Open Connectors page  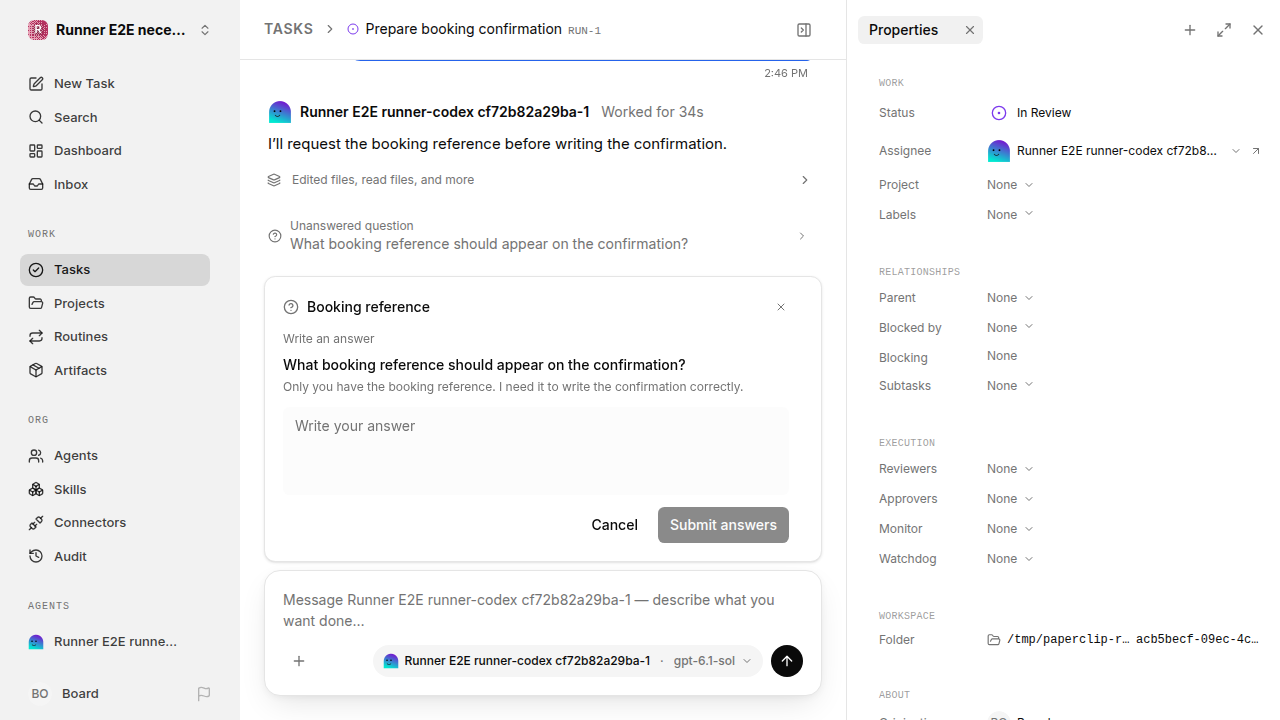click(x=115, y=523)
